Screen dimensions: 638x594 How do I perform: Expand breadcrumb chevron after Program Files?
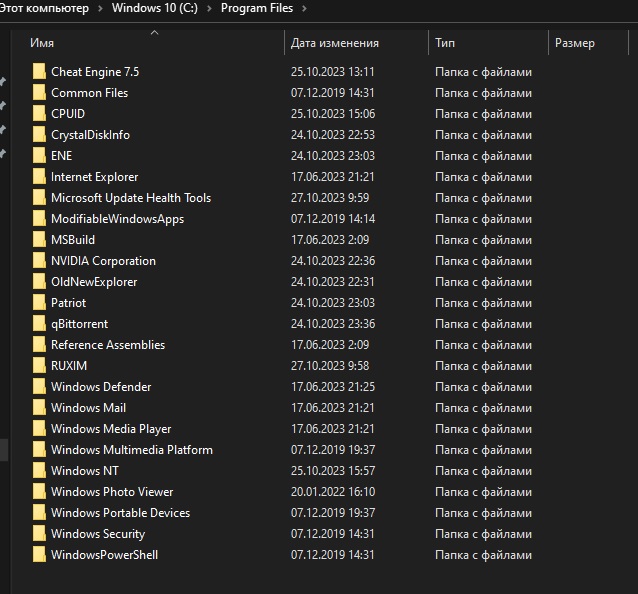tap(304, 8)
